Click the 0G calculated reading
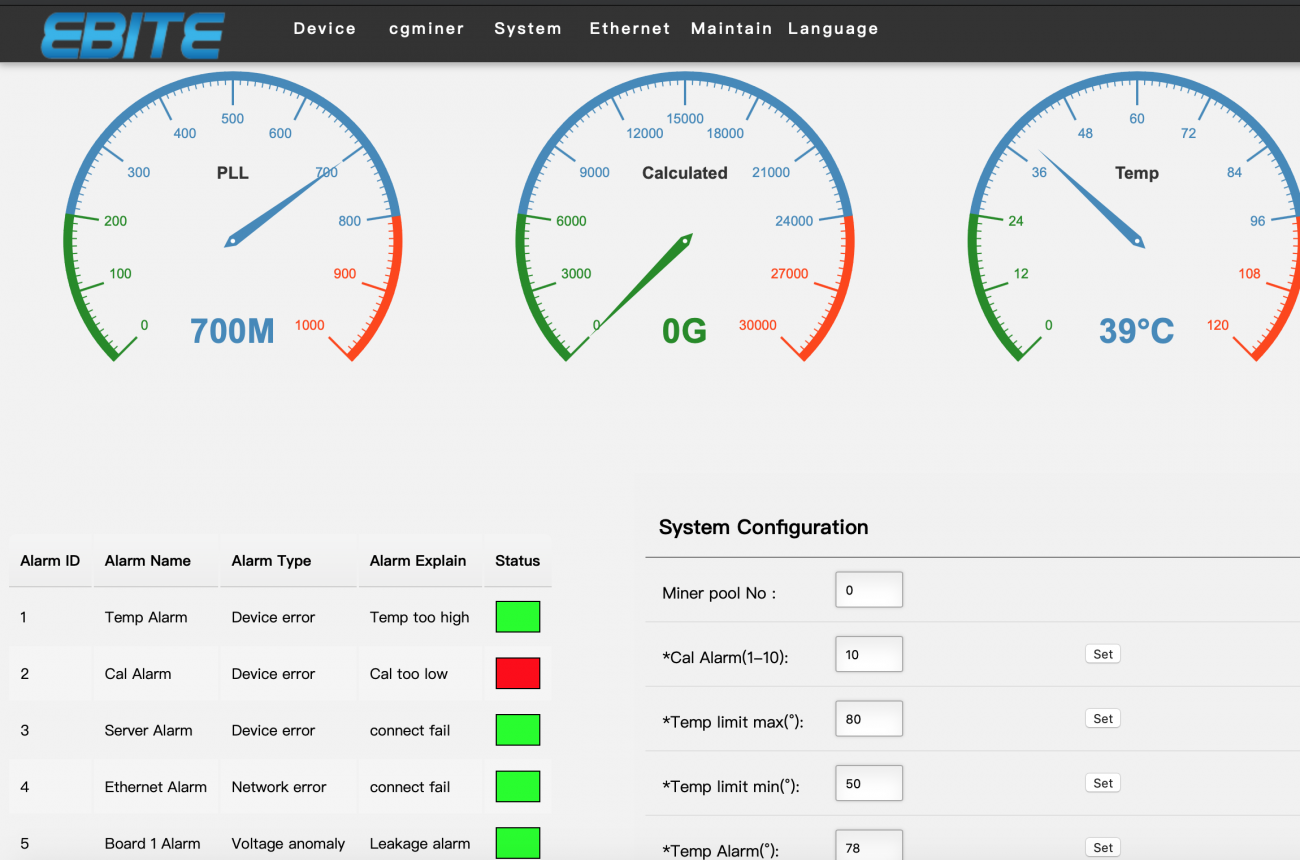 (684, 331)
